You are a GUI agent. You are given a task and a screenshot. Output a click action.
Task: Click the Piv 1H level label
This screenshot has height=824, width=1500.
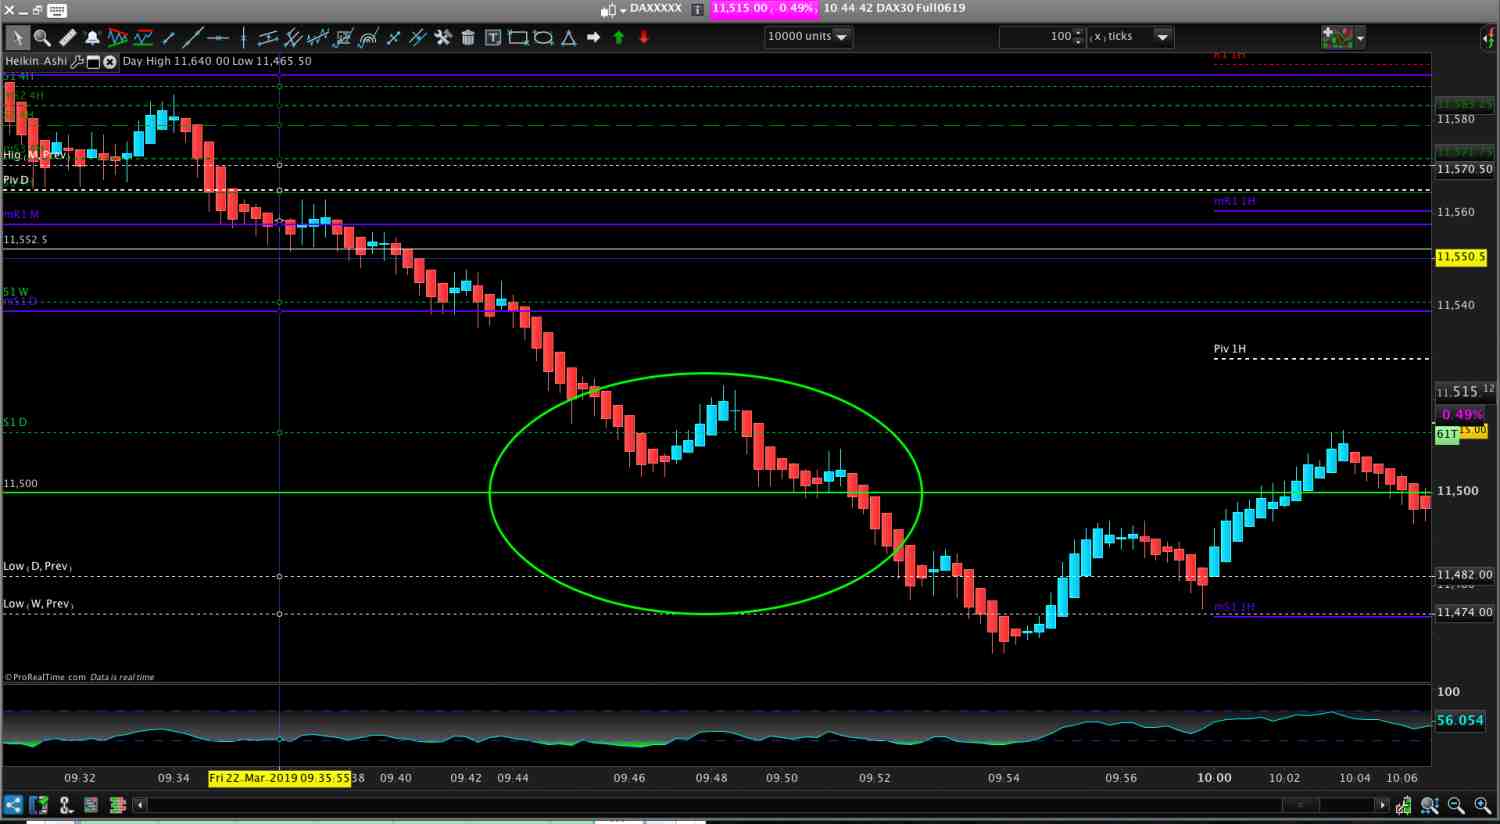click(x=1230, y=349)
